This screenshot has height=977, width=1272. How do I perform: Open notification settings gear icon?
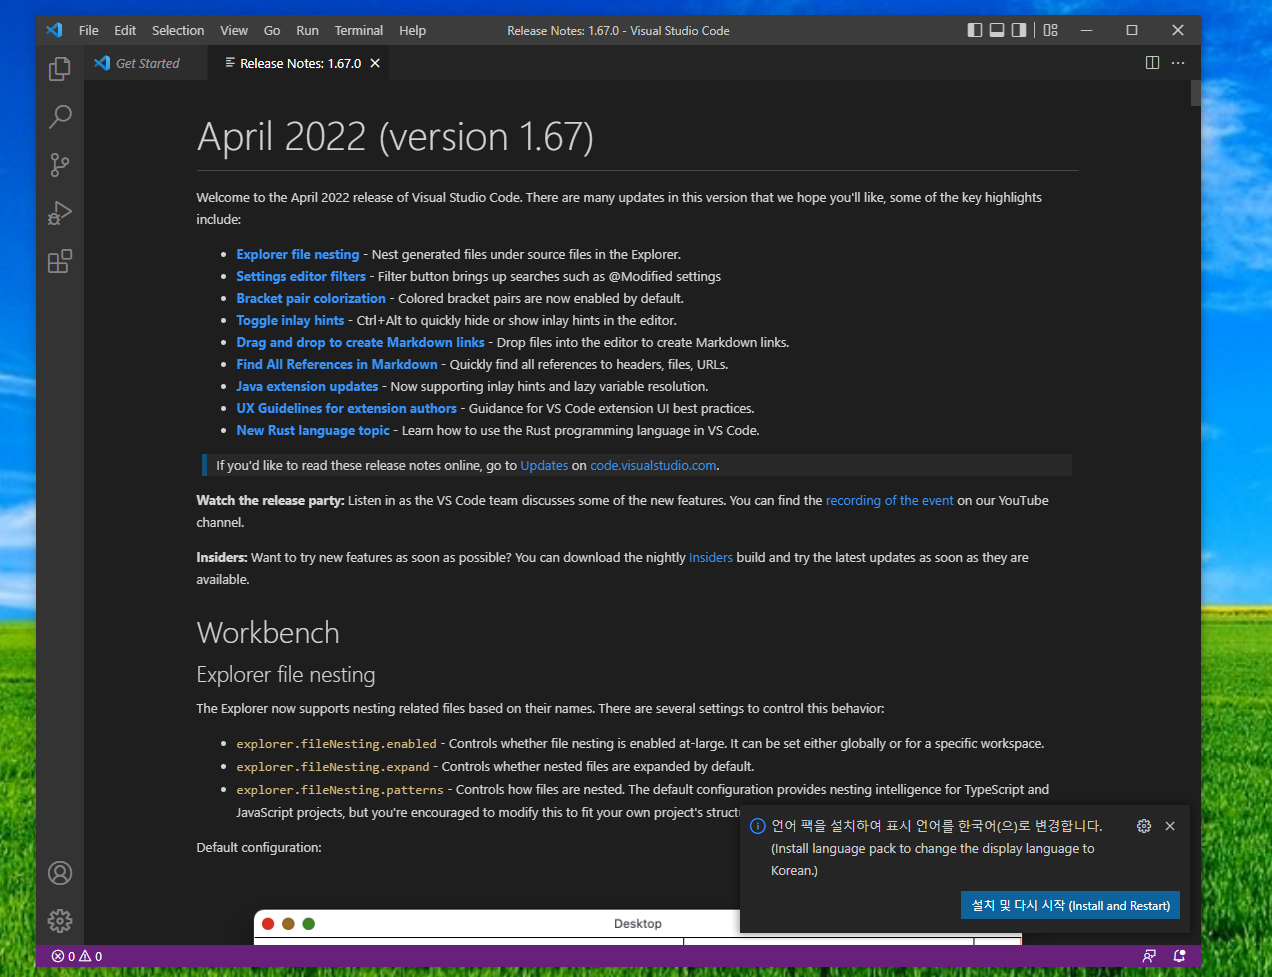point(1144,826)
